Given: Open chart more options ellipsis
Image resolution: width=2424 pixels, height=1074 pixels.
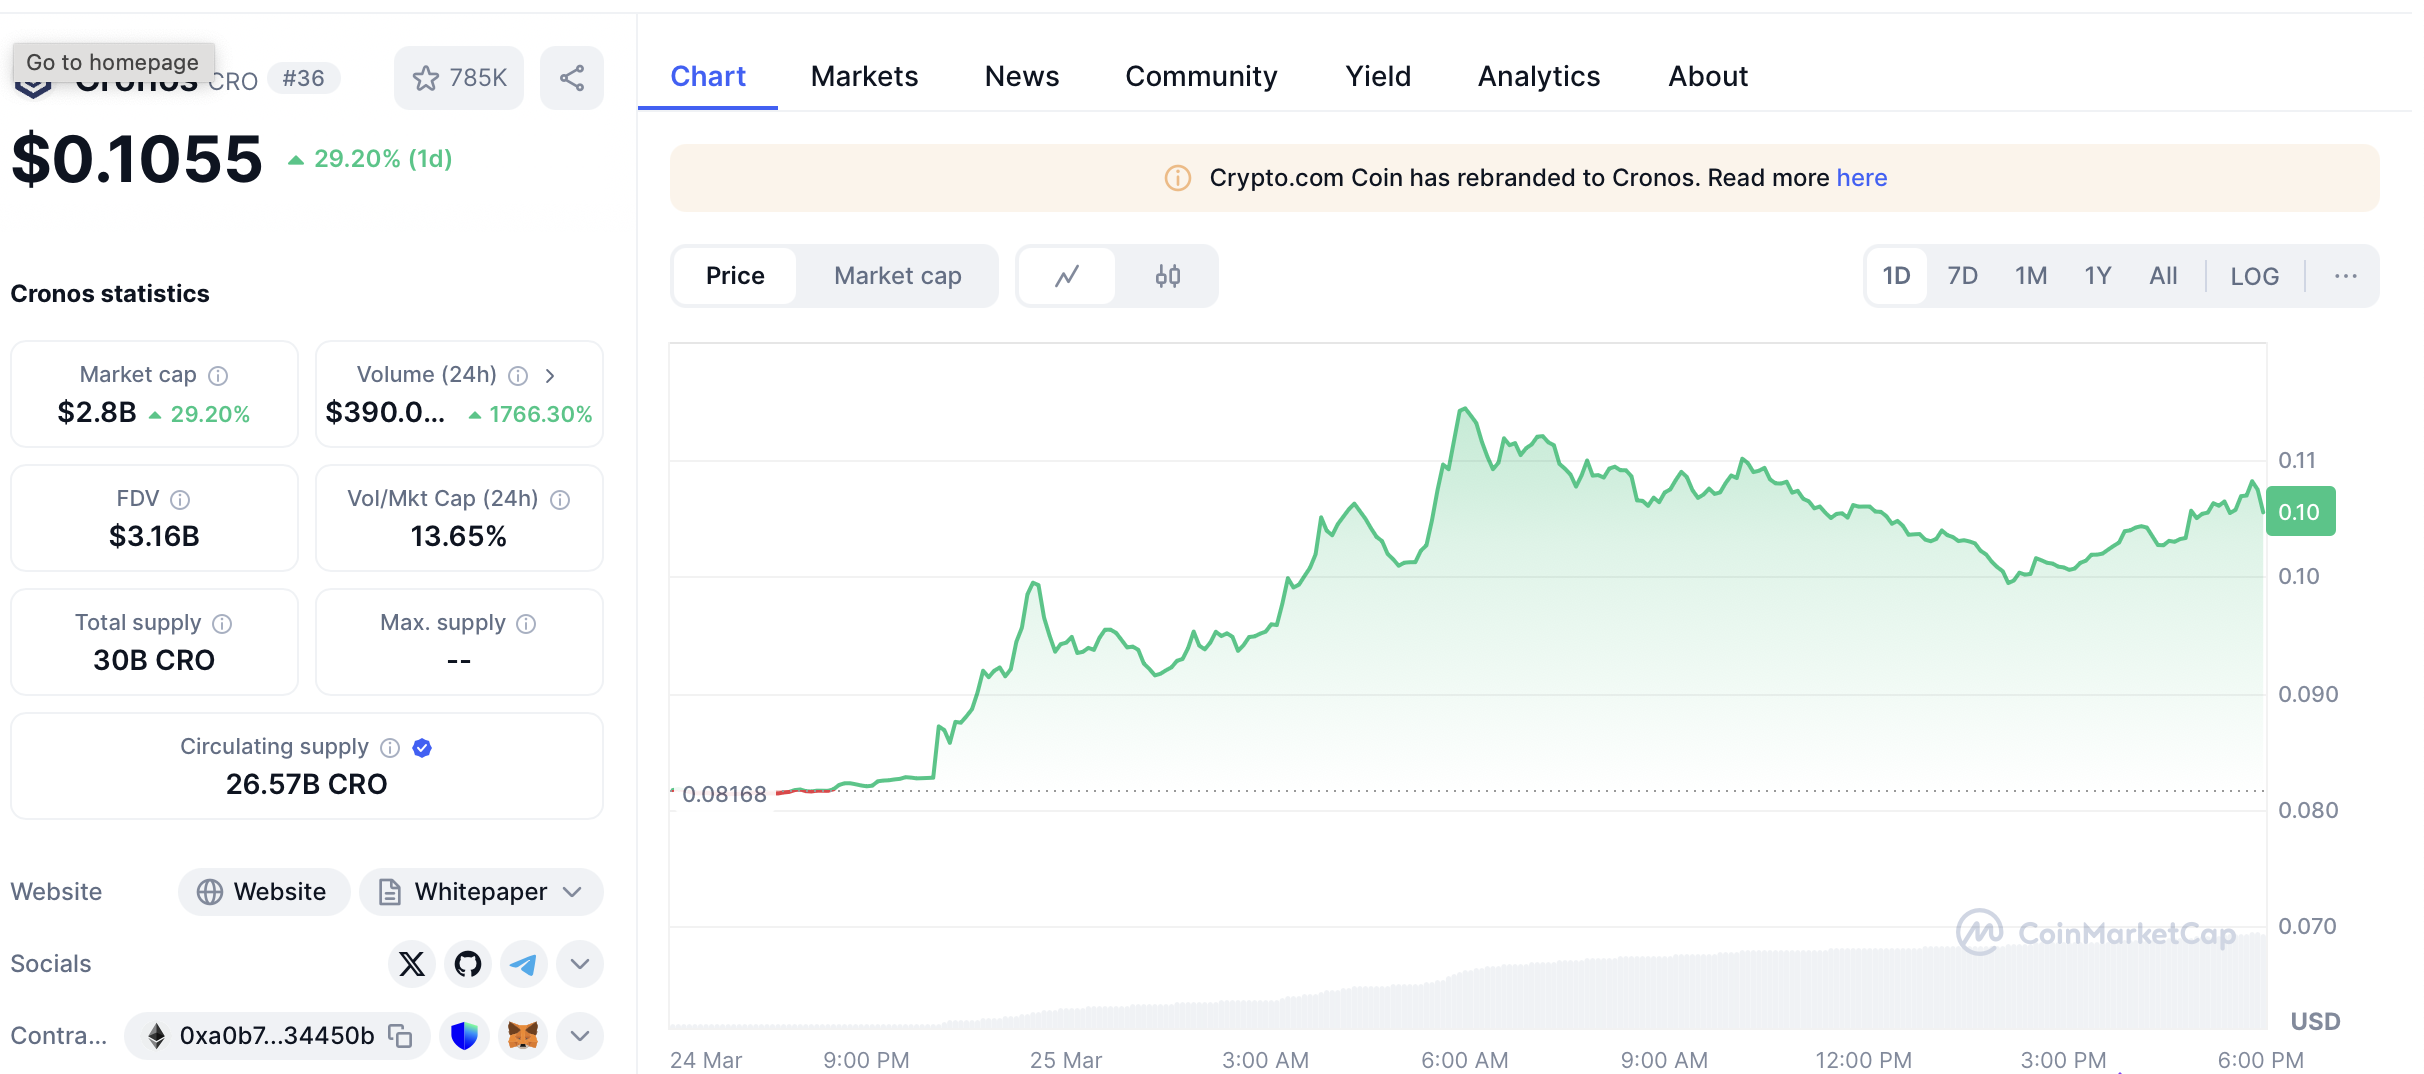Looking at the screenshot, I should [2345, 276].
